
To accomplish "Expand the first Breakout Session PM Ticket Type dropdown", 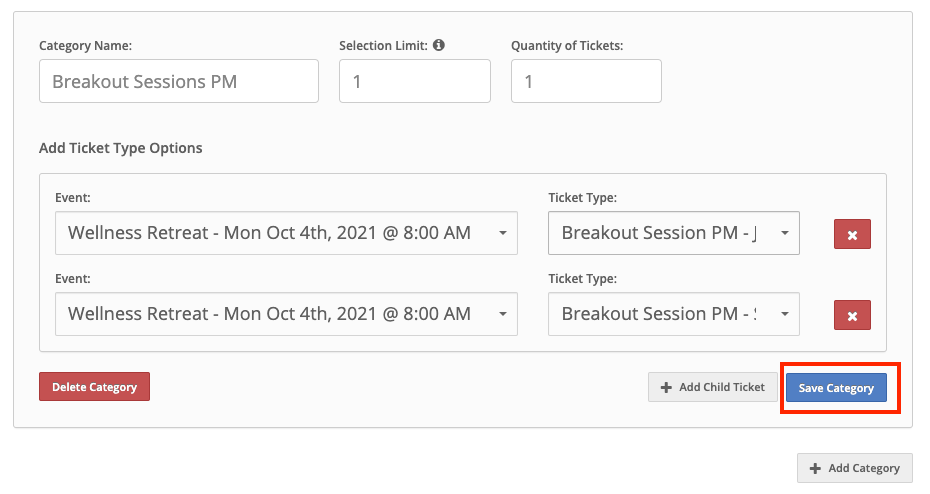I will click(x=674, y=233).
